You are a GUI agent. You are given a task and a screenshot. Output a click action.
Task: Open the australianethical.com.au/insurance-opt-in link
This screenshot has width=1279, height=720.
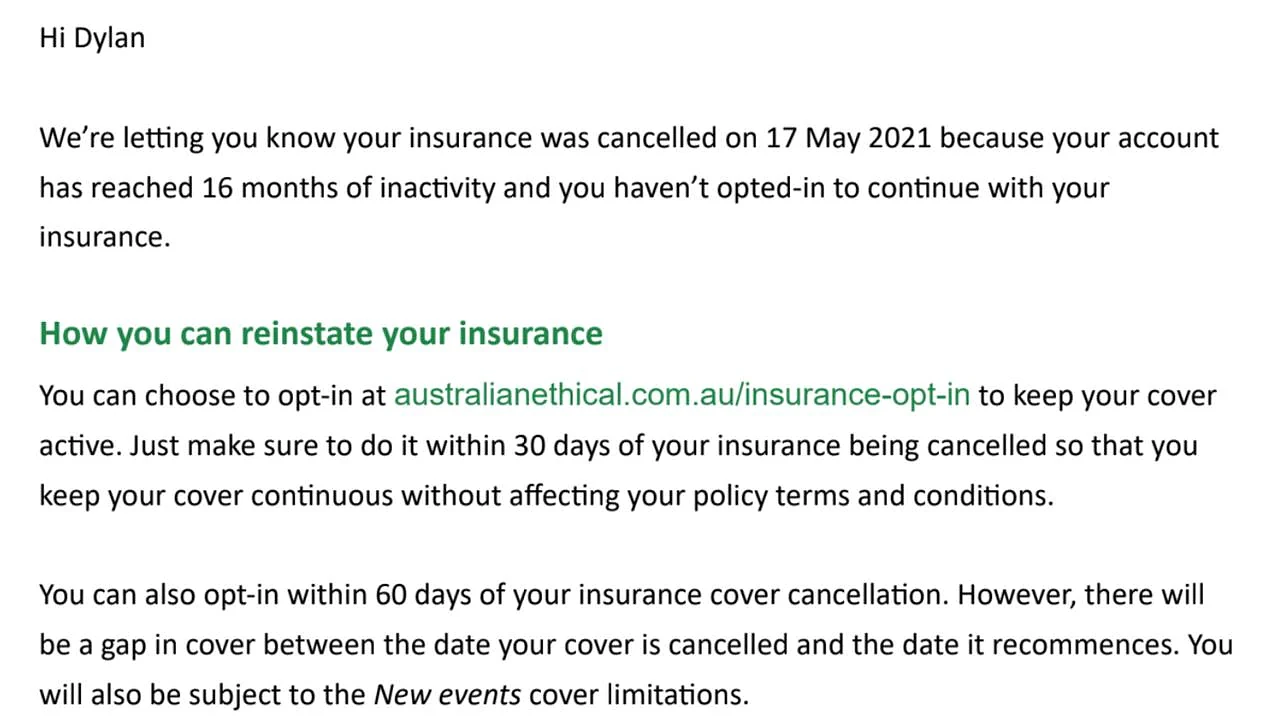[x=682, y=395]
